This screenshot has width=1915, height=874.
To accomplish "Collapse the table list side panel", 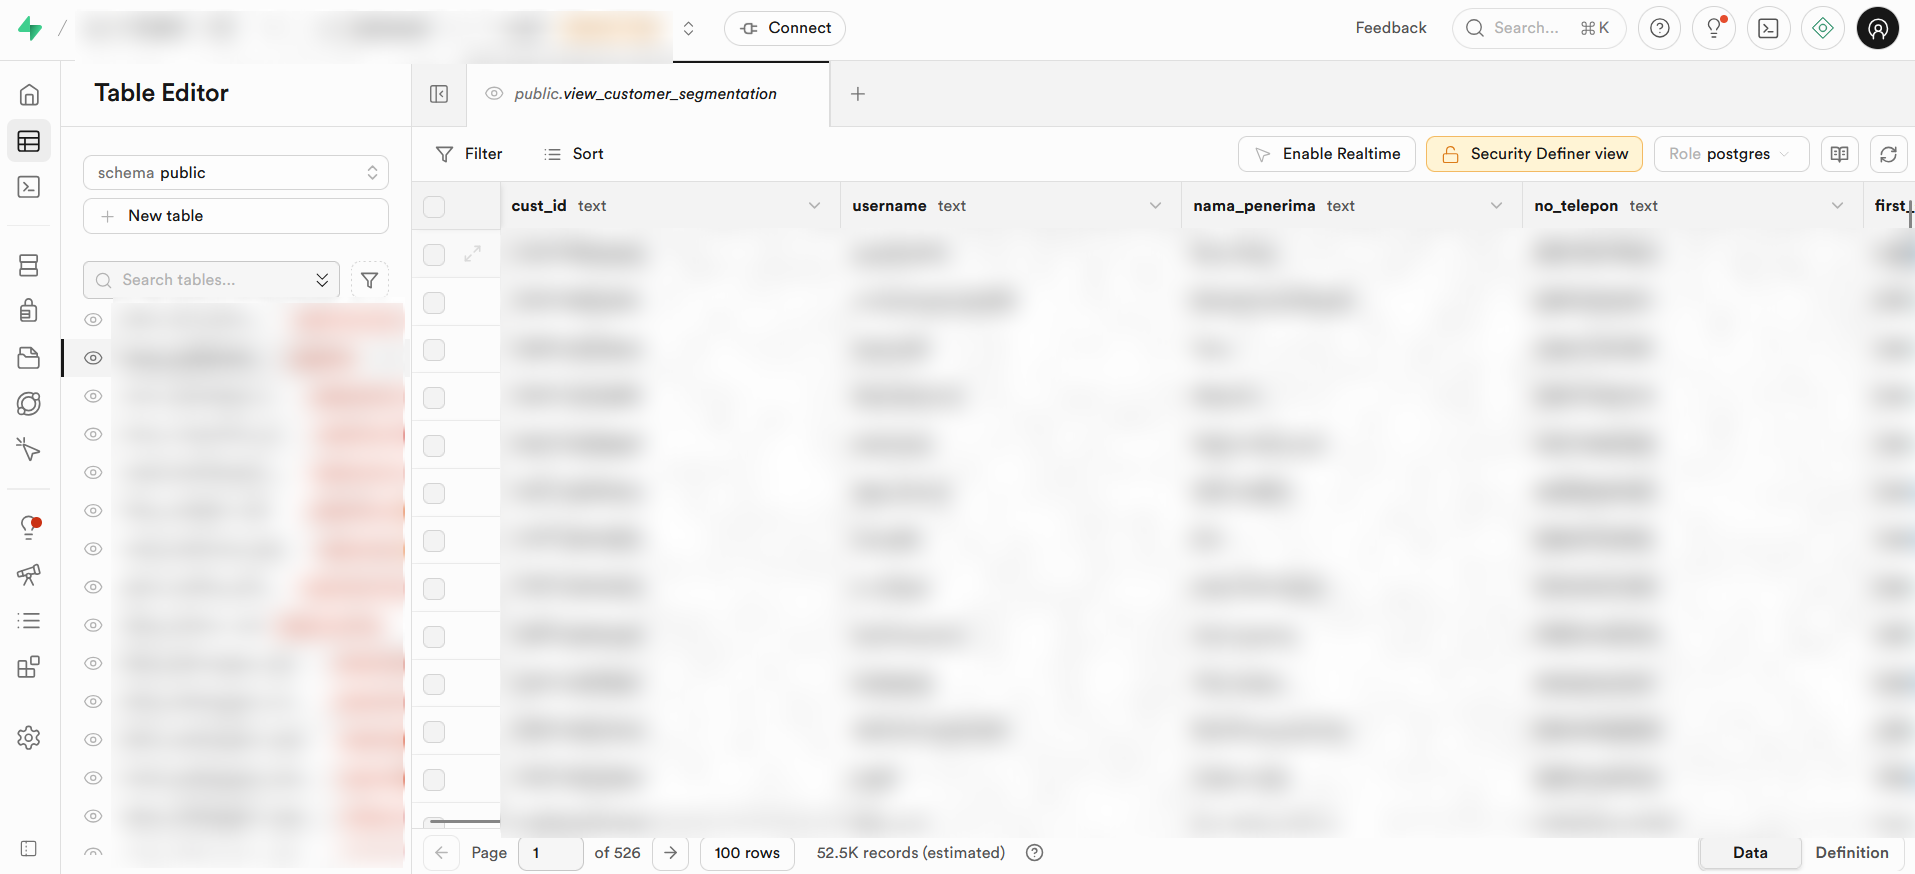I will [439, 94].
